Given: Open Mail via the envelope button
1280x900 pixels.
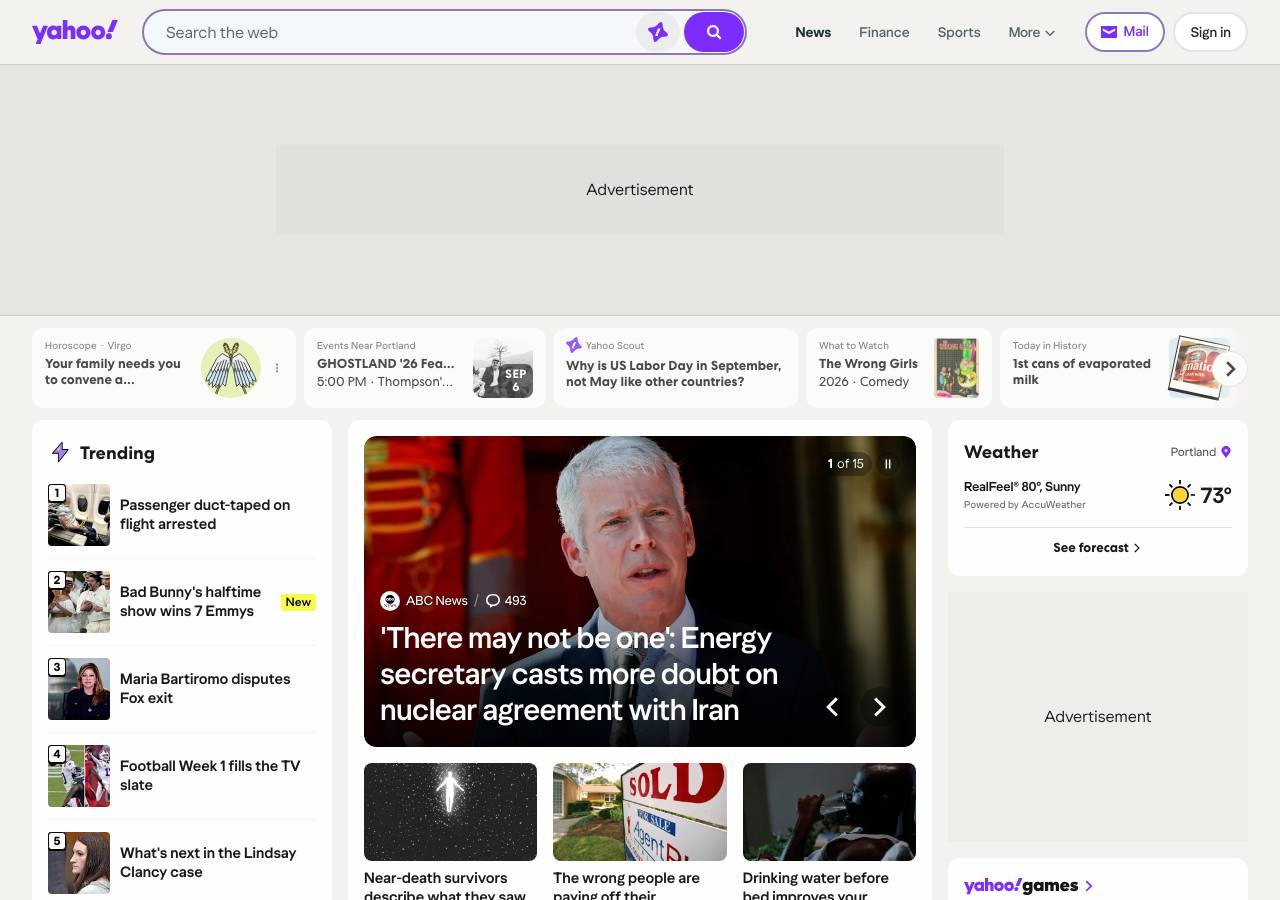Looking at the screenshot, I should pyautogui.click(x=1125, y=32).
